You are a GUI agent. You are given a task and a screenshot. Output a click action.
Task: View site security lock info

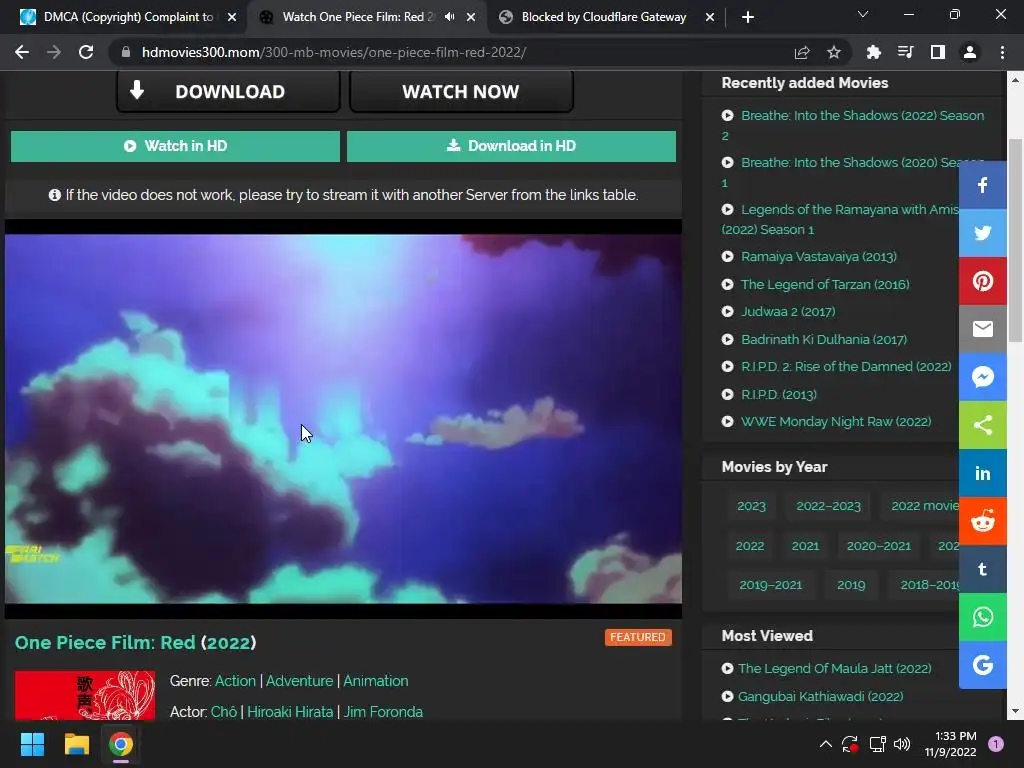(x=126, y=52)
